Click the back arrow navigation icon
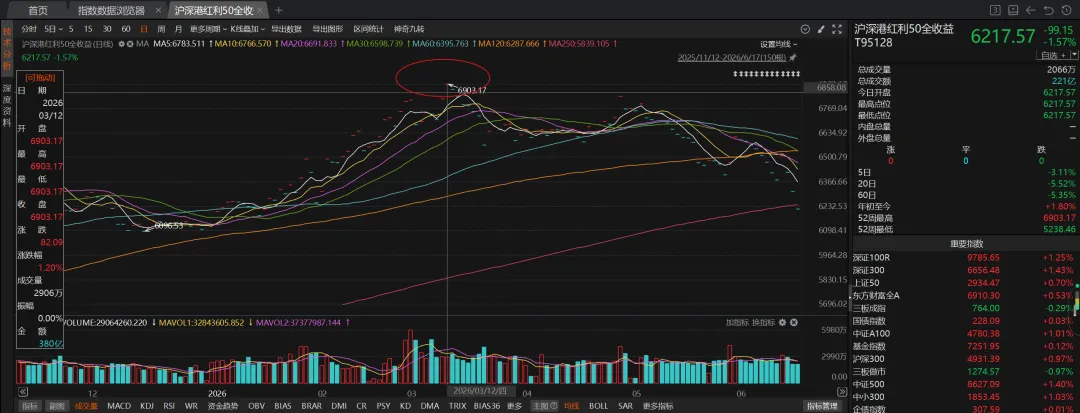This screenshot has width=1080, height=413. pyautogui.click(x=1030, y=10)
